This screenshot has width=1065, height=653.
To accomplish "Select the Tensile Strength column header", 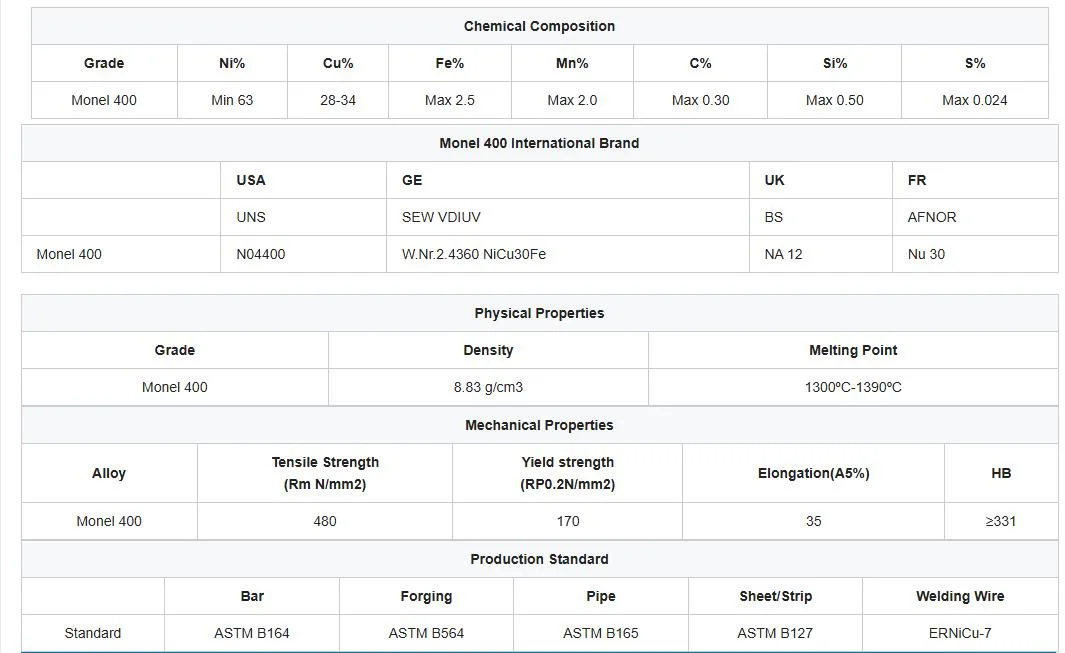I will tap(325, 473).
